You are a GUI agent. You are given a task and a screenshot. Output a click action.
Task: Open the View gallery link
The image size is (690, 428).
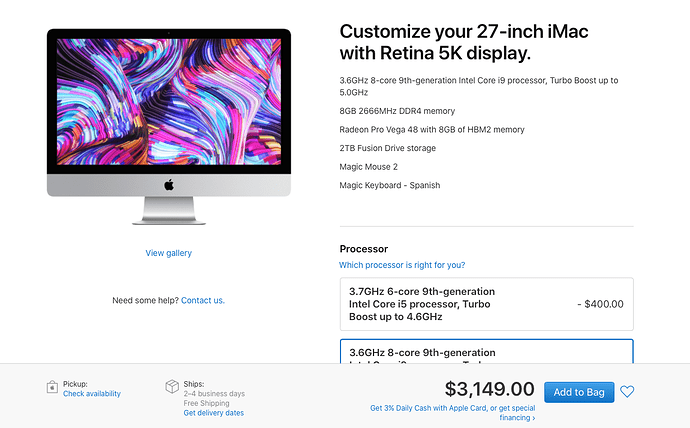coord(169,253)
